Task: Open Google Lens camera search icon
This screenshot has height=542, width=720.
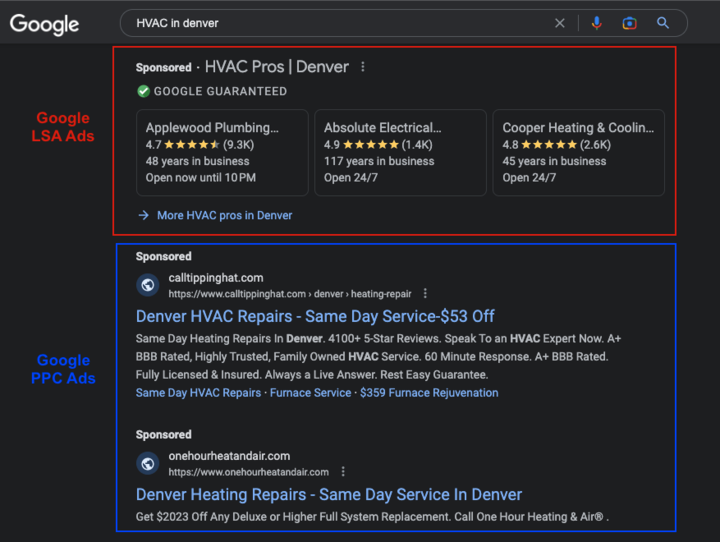Action: pyautogui.click(x=629, y=23)
